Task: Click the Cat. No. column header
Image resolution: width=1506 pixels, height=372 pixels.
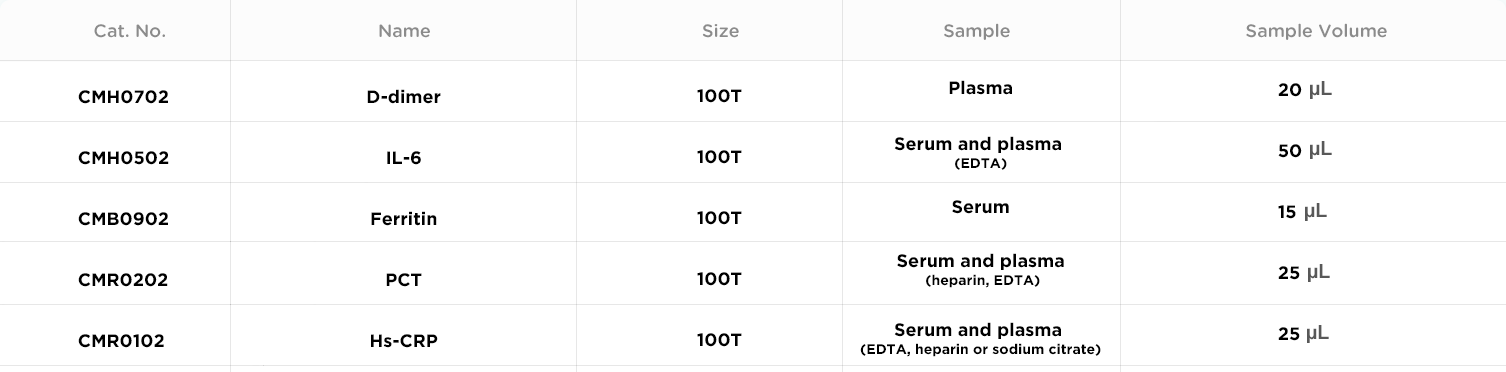Action: (130, 31)
